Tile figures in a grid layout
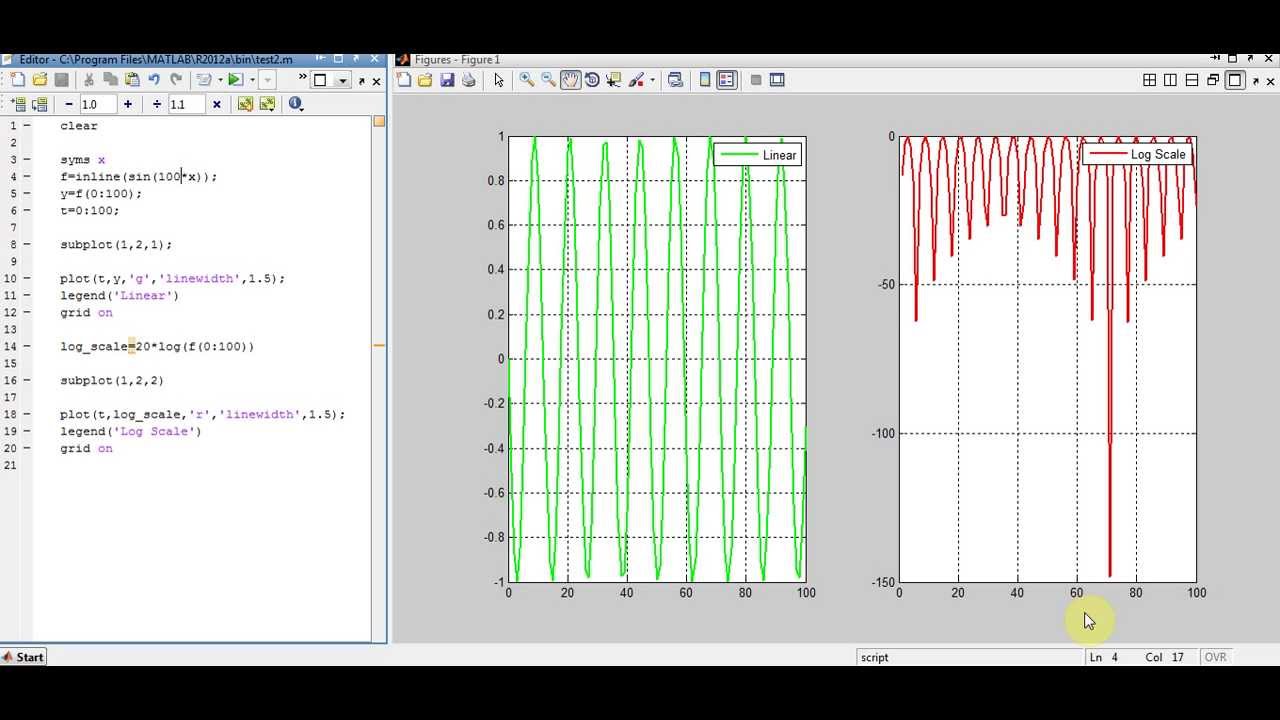Screen dimensions: 1280x720 (x=1150, y=80)
